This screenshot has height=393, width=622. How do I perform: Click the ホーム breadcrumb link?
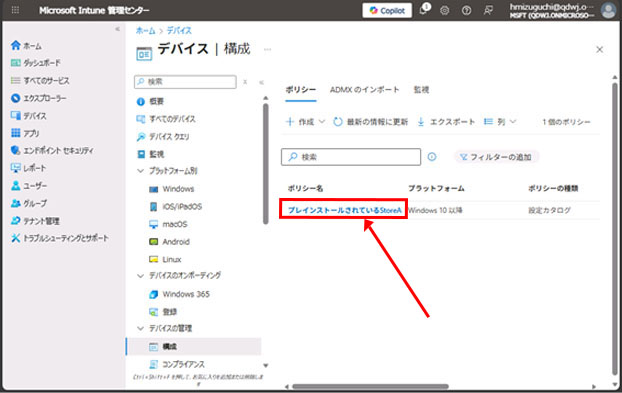[145, 31]
